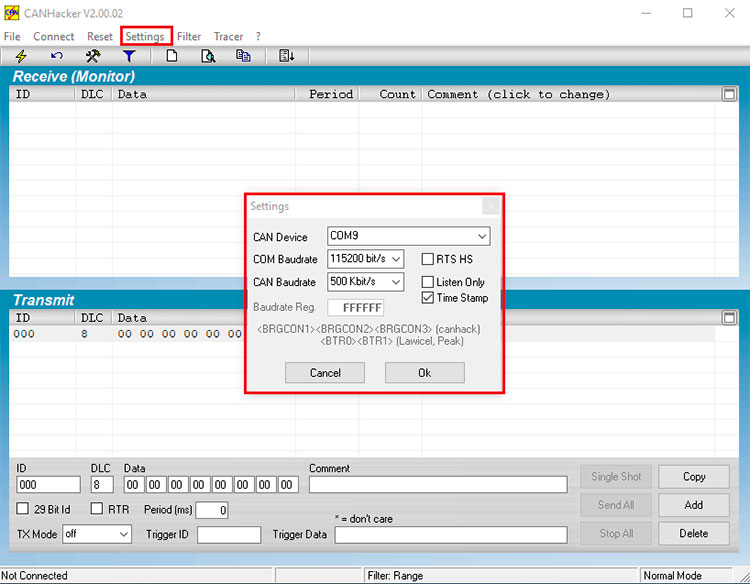
Task: Click the Trigger Data input field
Action: pos(451,535)
